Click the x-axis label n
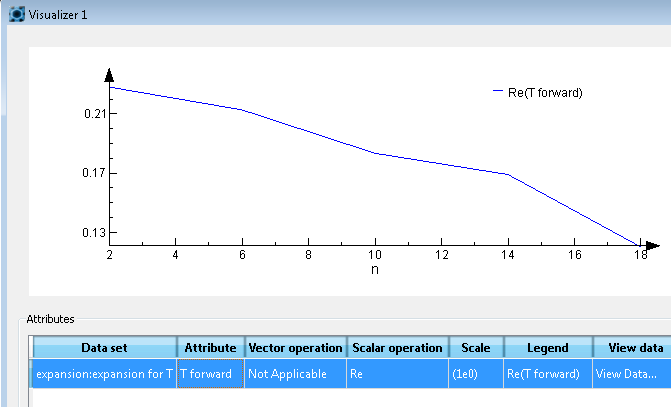 [375, 270]
